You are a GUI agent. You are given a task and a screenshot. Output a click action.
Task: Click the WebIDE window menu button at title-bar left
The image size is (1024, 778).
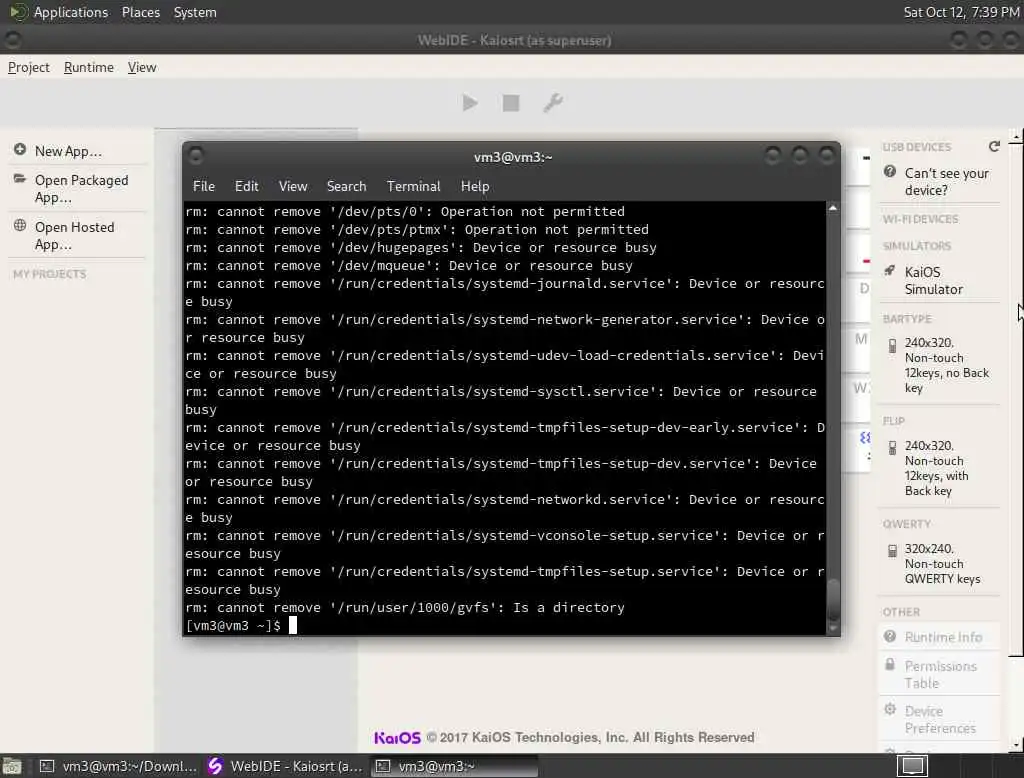(12, 40)
